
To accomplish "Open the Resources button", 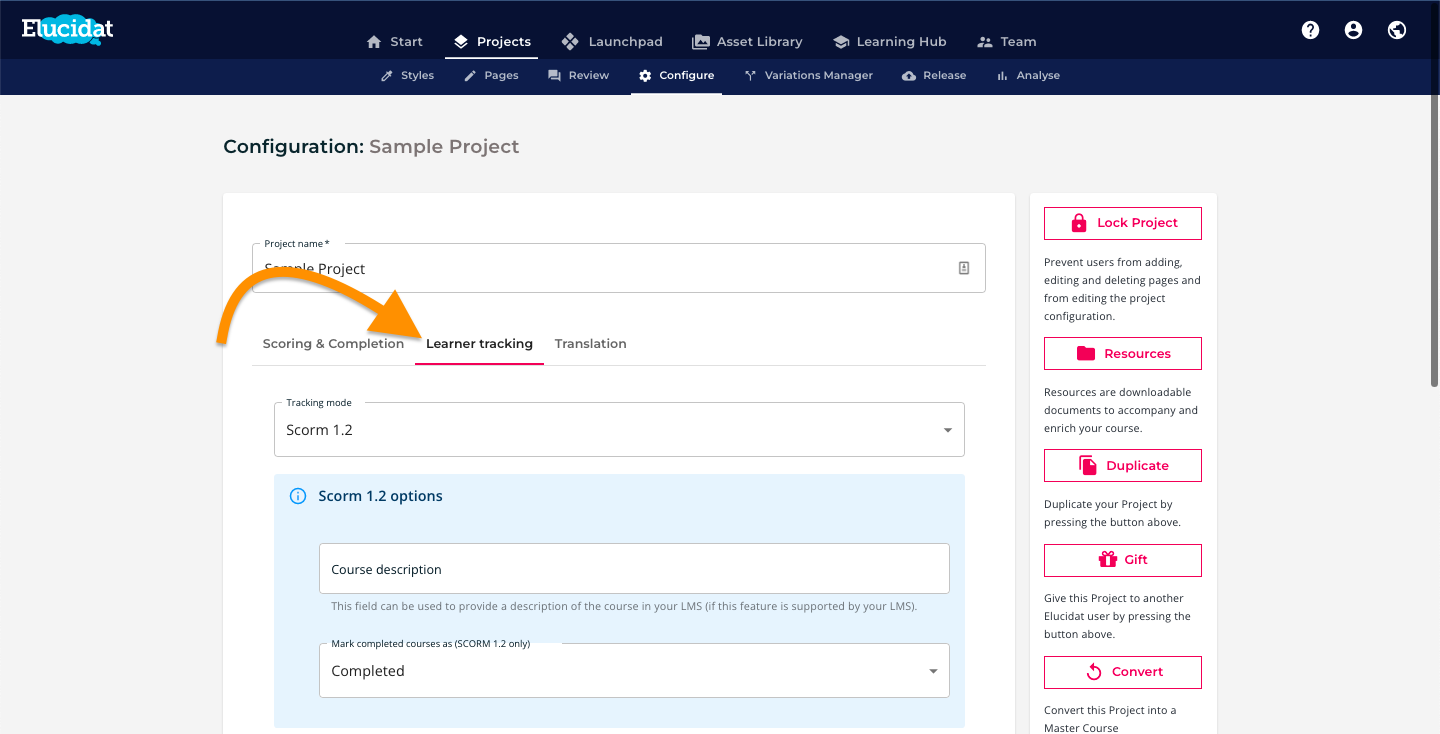I will point(1123,354).
